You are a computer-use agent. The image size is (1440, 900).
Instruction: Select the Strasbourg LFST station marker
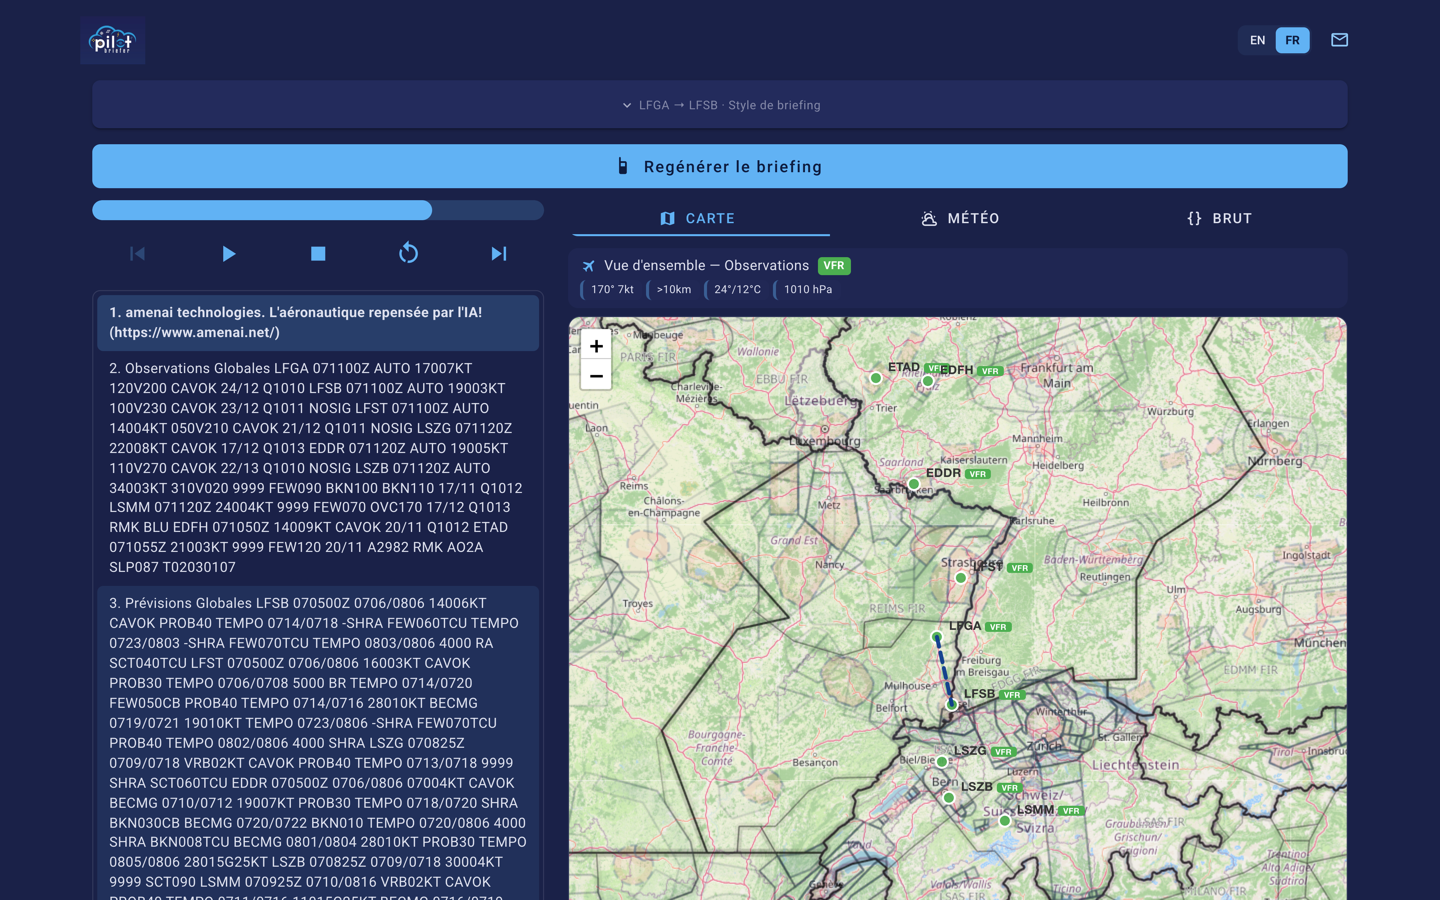(x=961, y=578)
